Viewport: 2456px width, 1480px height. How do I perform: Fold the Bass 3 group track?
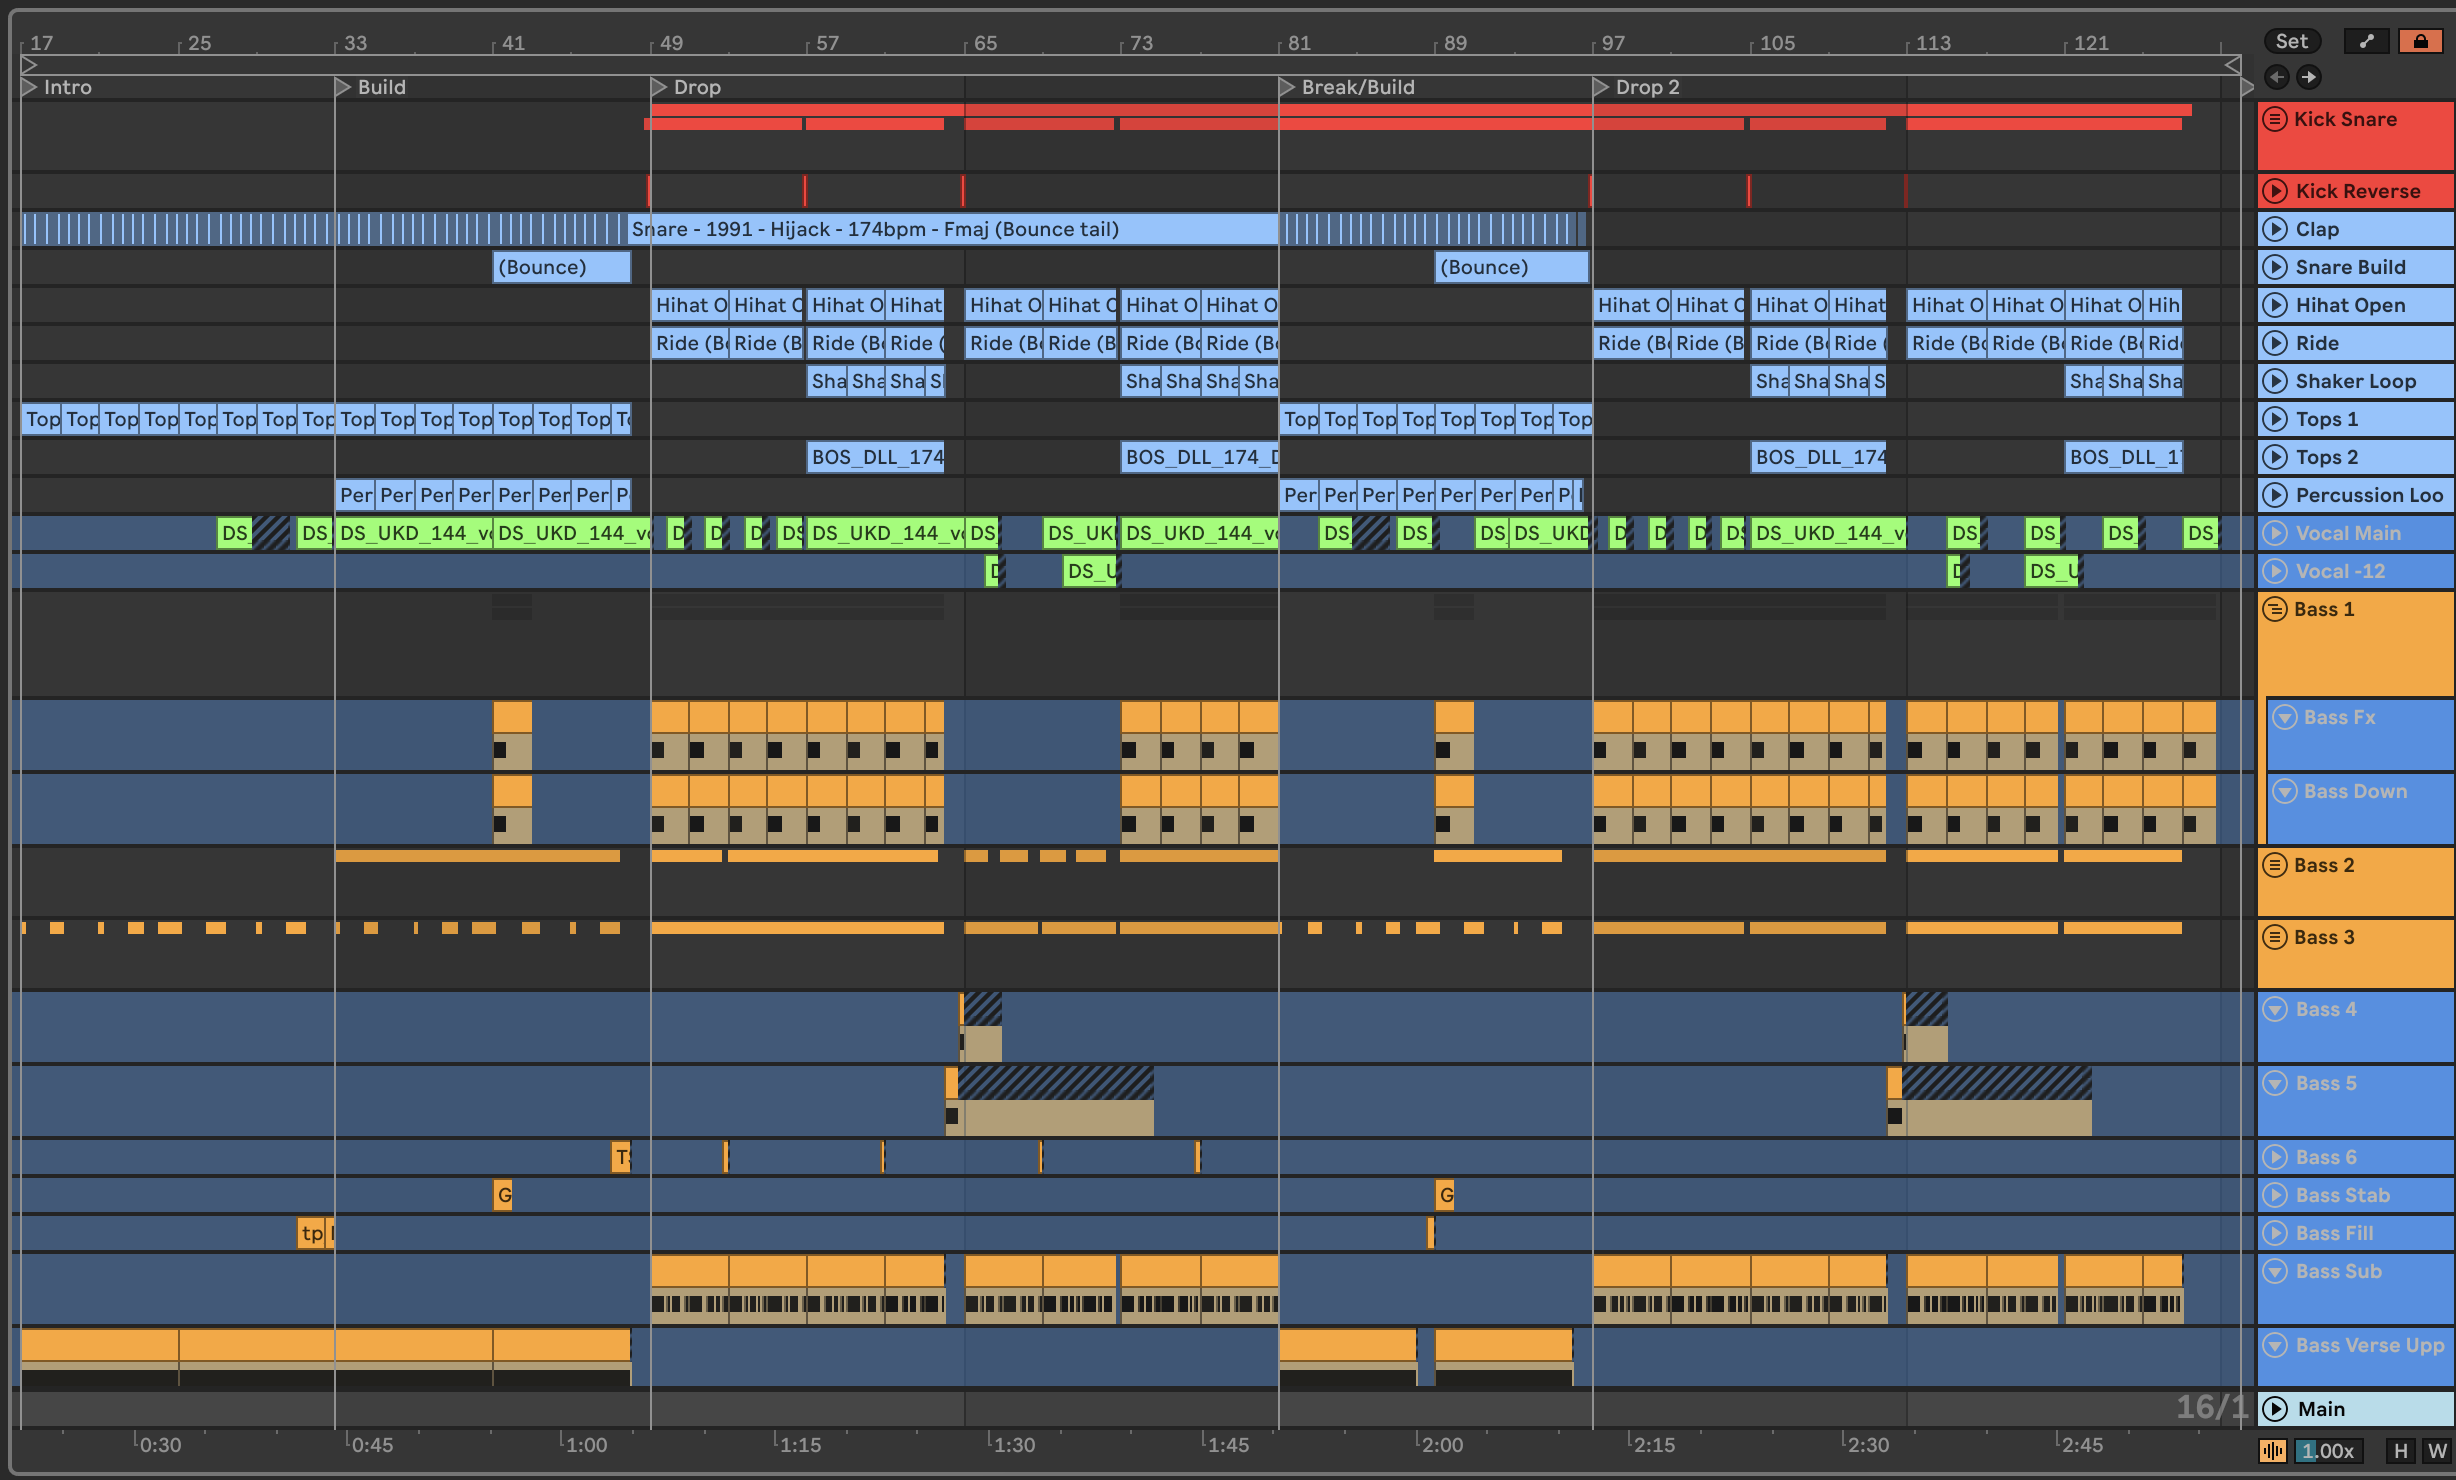click(2275, 937)
